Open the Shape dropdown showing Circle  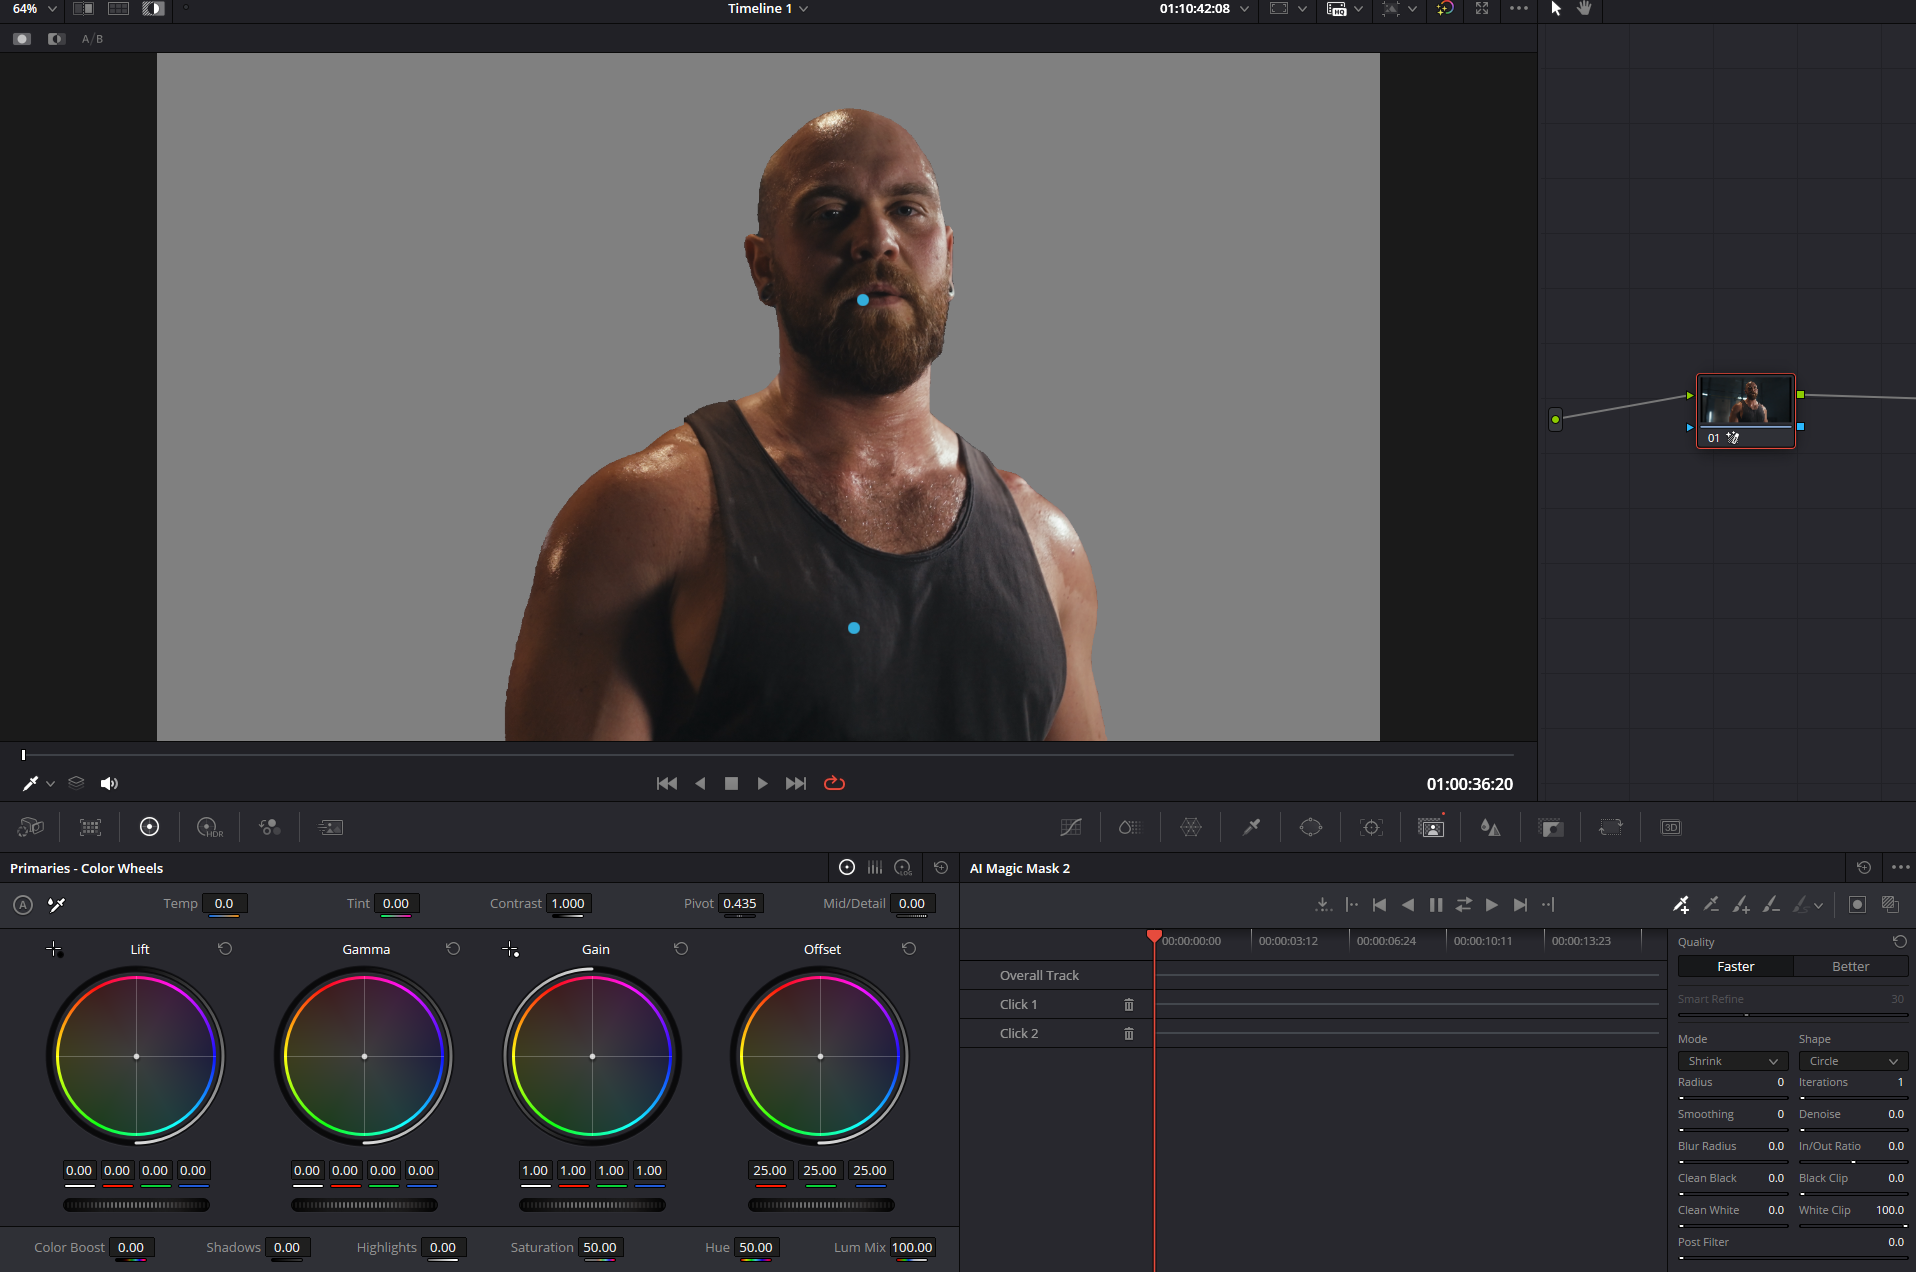(1852, 1061)
